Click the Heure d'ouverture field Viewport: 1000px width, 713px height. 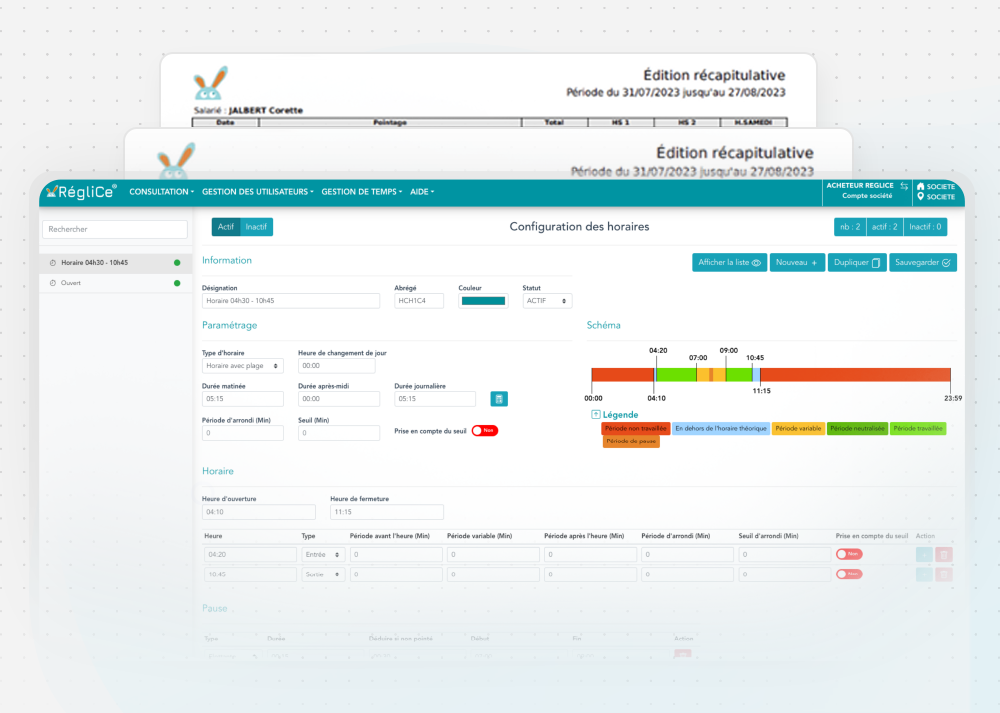[258, 512]
